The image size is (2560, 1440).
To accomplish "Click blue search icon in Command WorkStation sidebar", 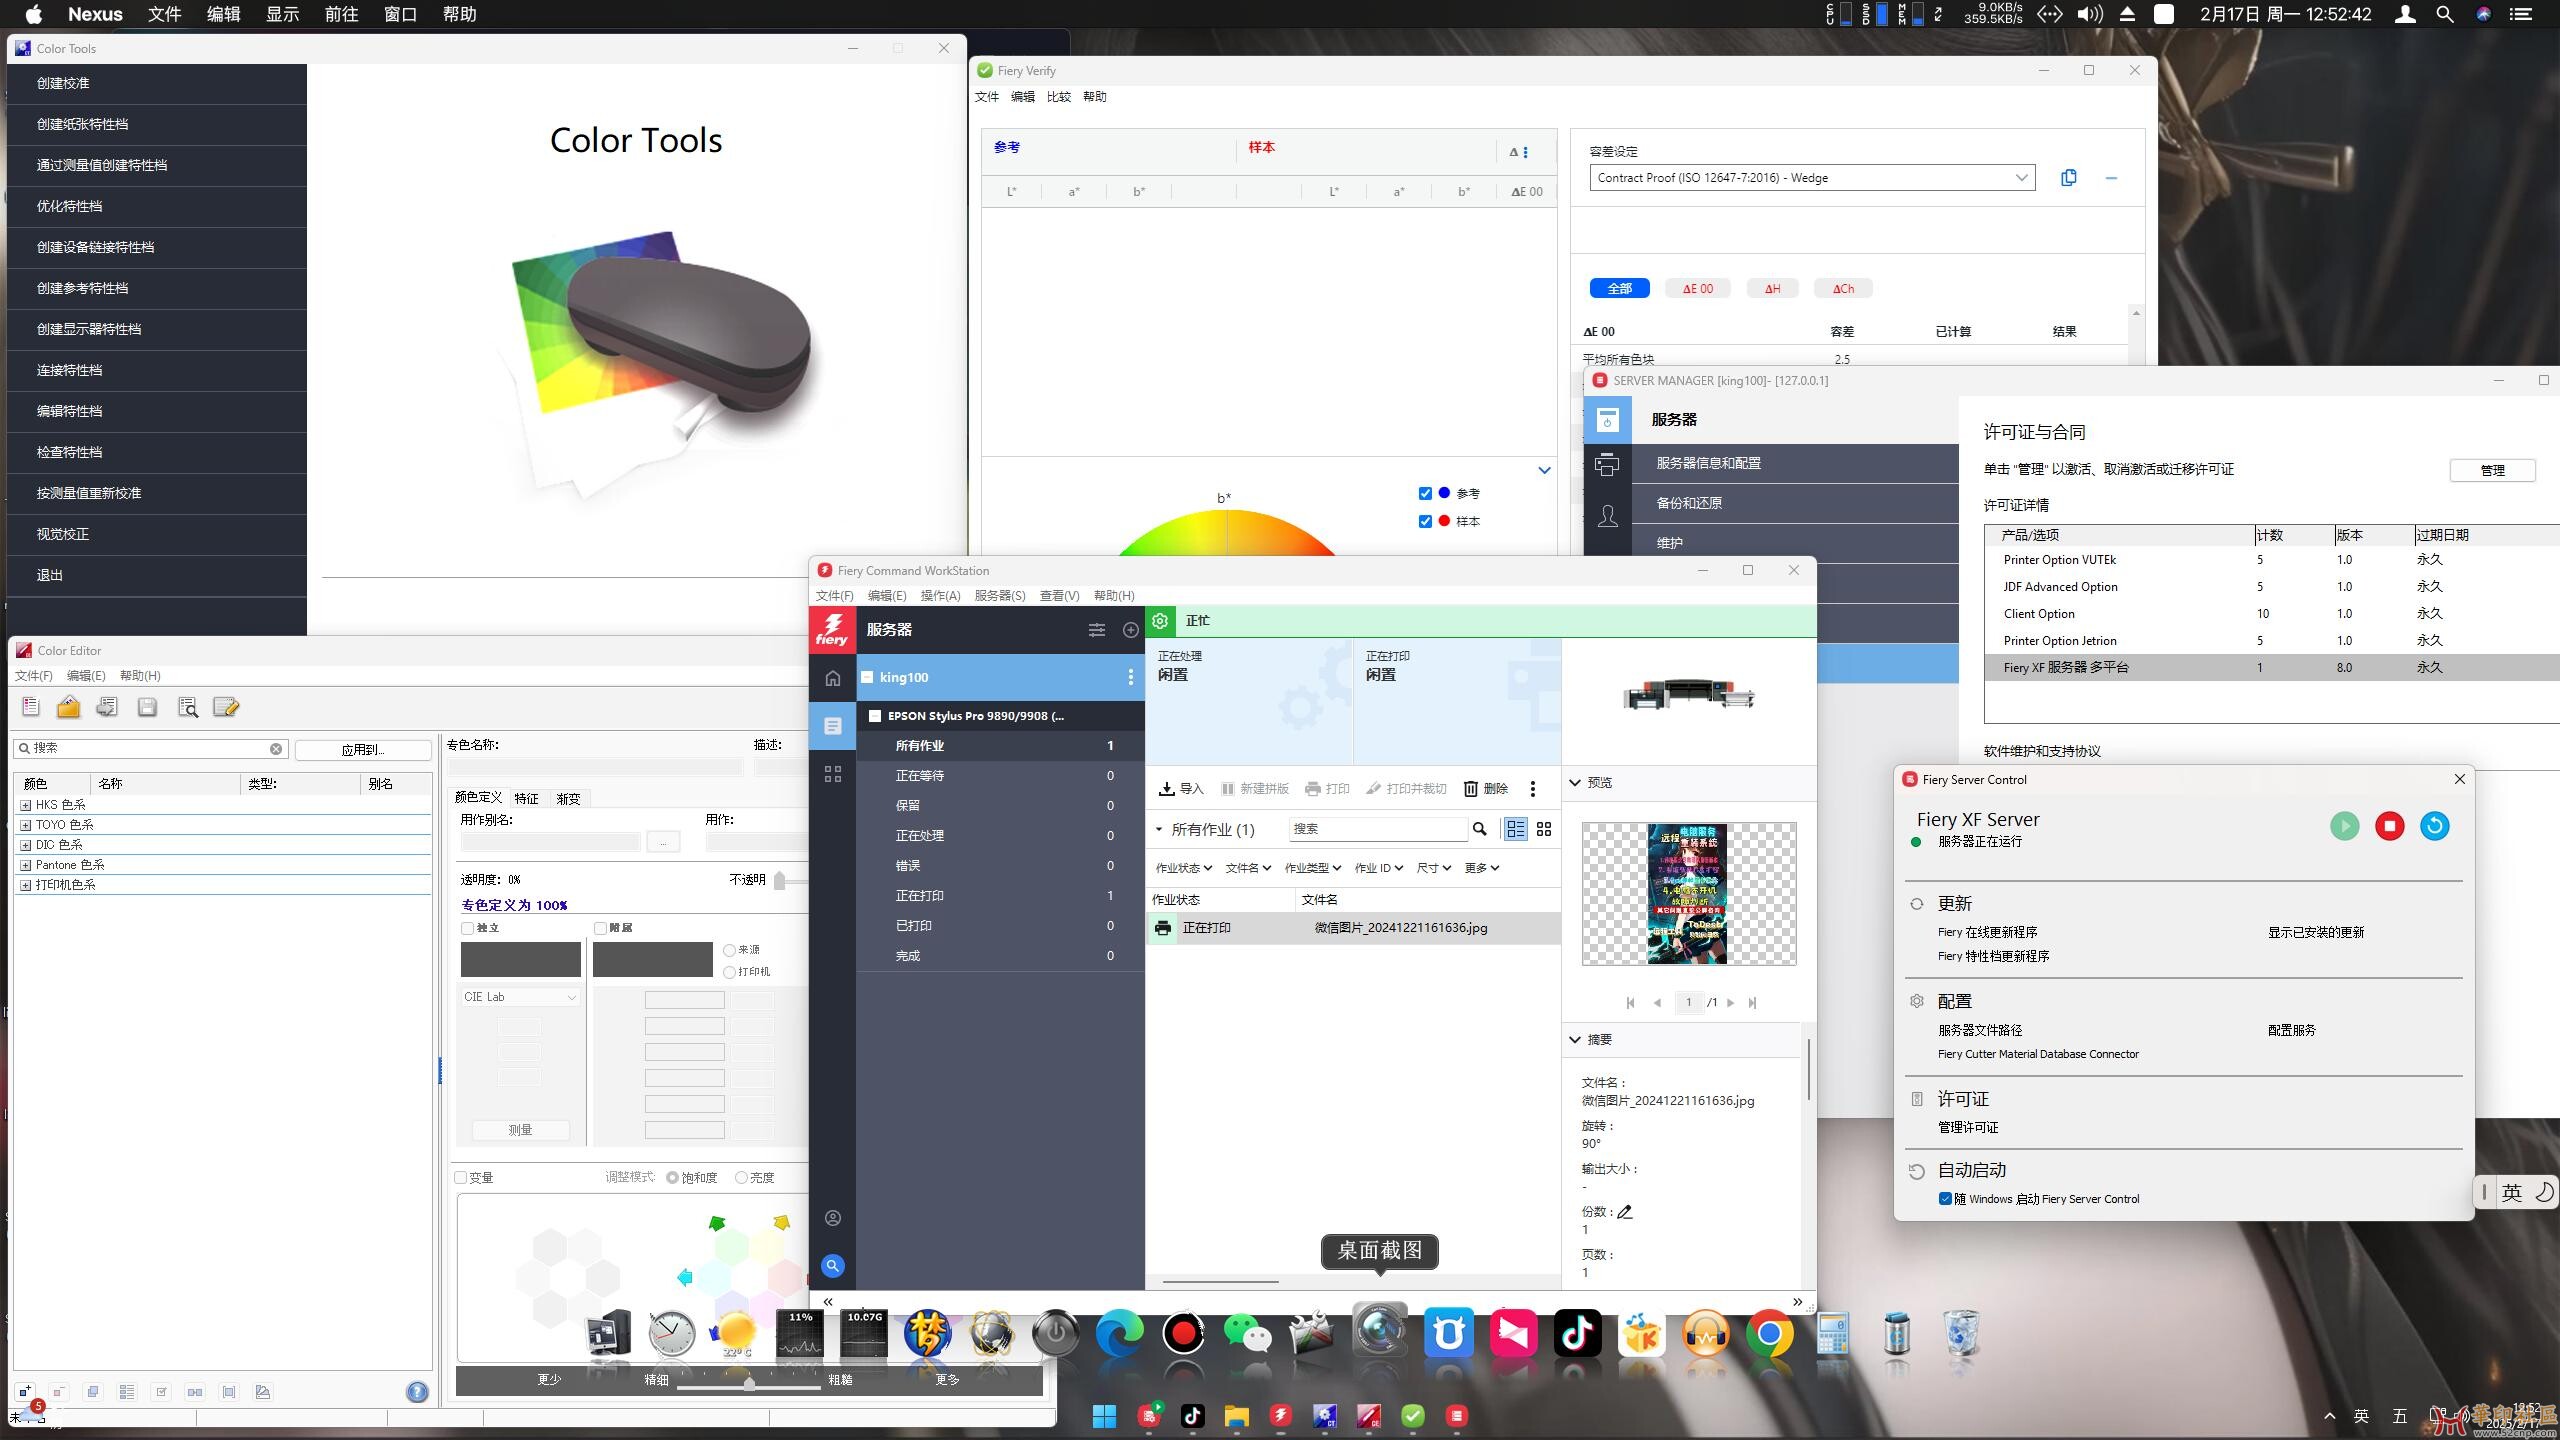I will click(x=832, y=1266).
